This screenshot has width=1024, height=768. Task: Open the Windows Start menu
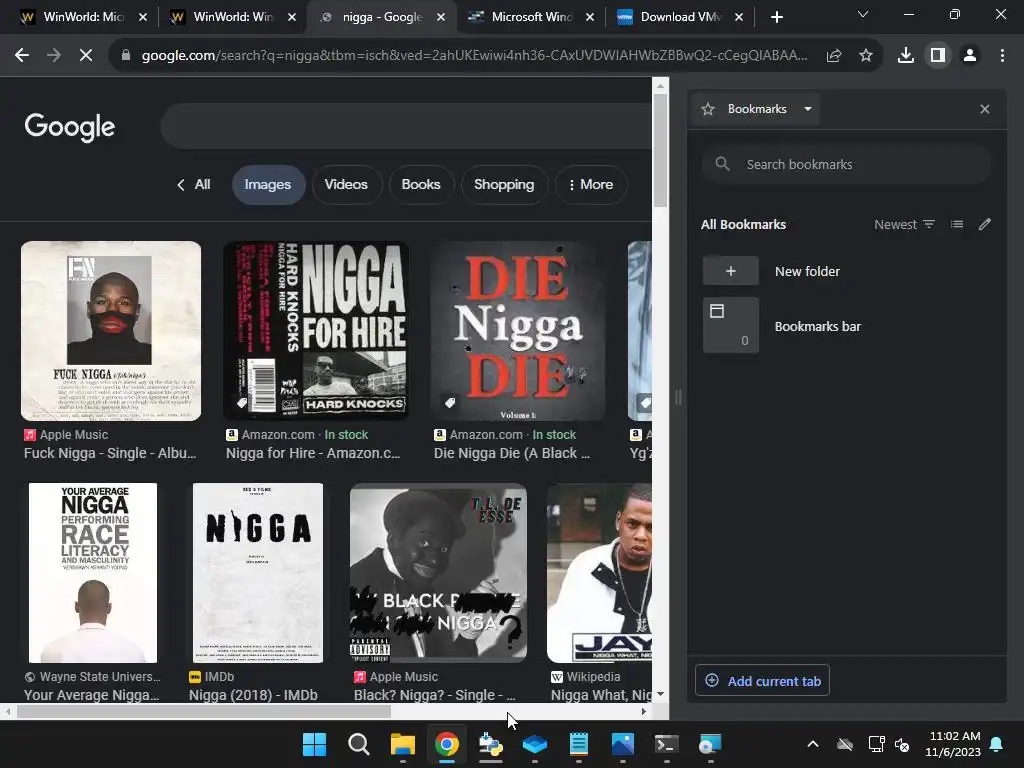click(314, 744)
